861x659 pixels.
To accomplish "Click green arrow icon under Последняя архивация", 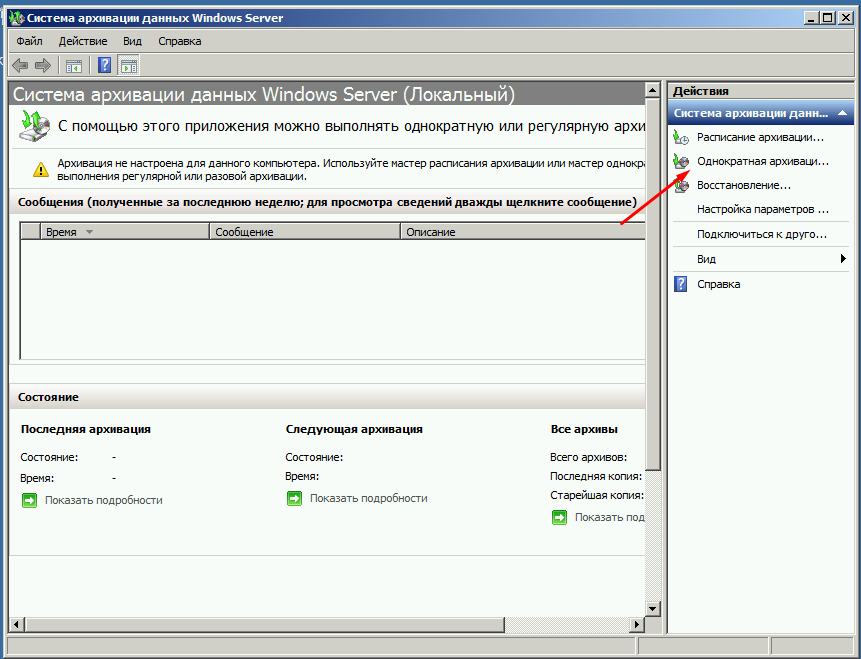I will pyautogui.click(x=29, y=499).
